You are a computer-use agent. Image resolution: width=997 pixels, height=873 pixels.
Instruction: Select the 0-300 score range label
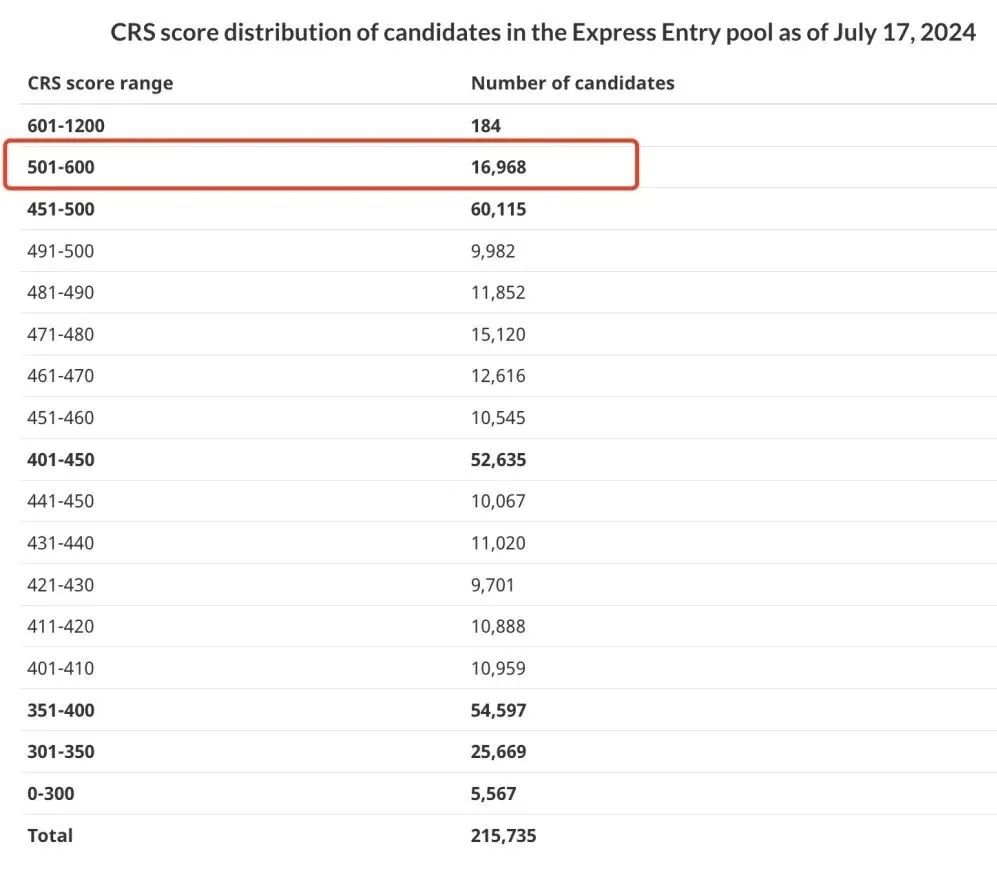(x=50, y=794)
